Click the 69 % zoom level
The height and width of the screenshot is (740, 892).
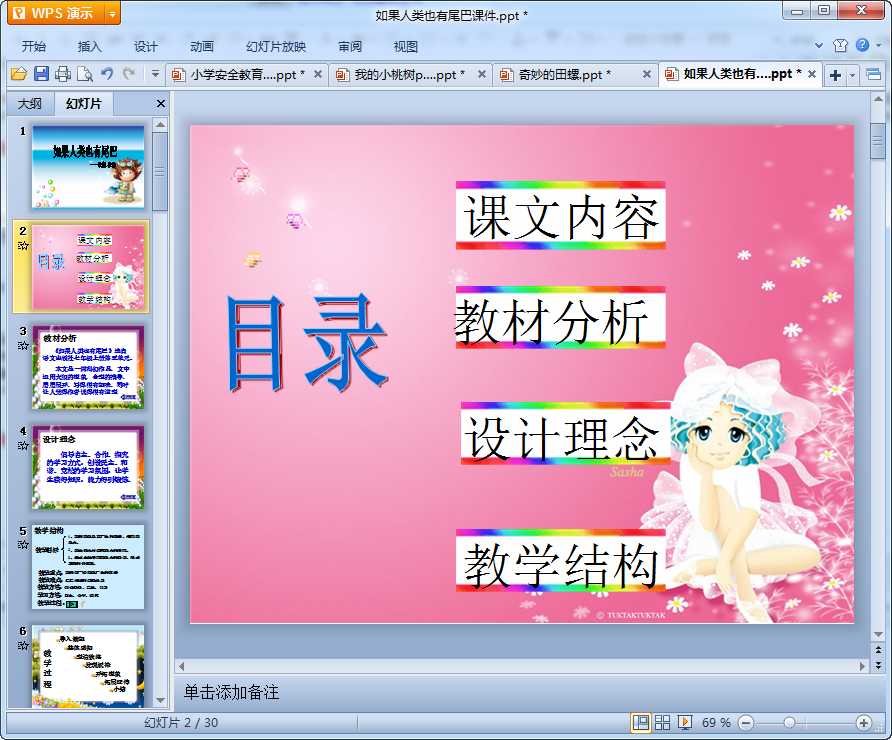(716, 723)
